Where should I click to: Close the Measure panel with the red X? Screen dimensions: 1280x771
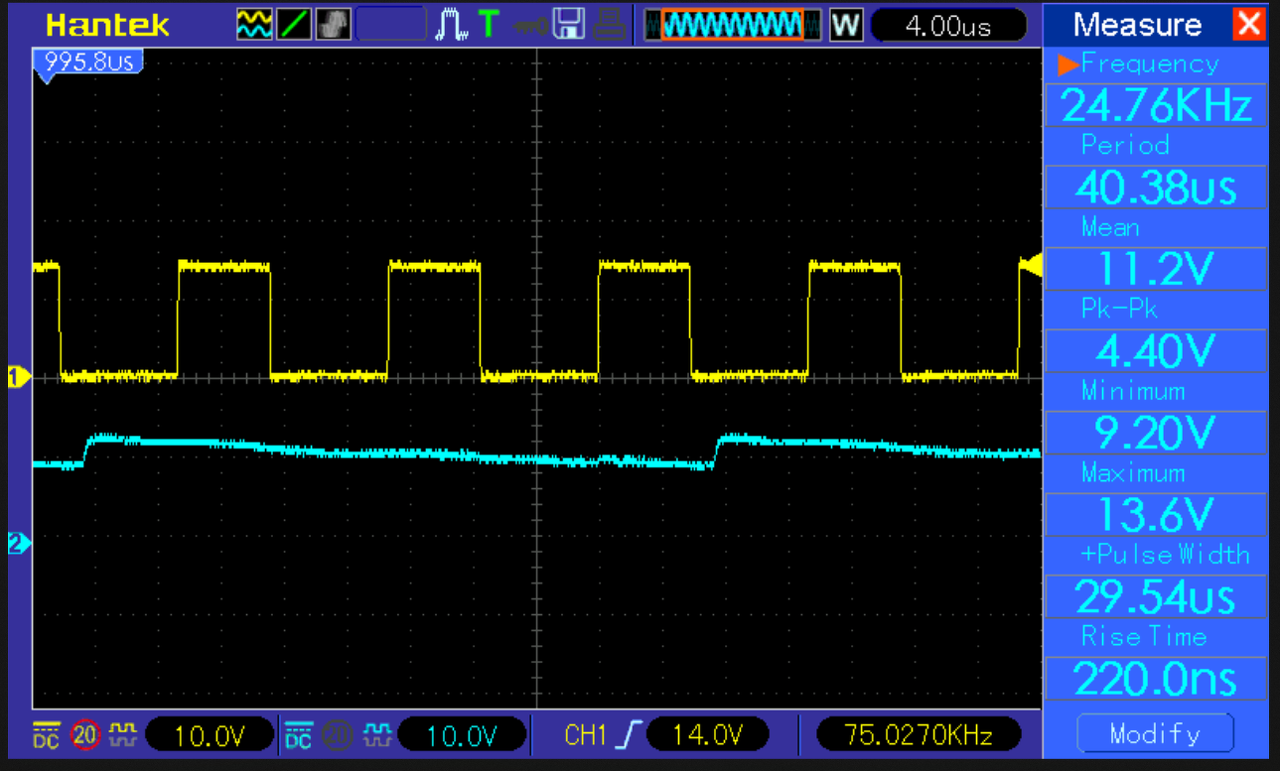[1249, 23]
